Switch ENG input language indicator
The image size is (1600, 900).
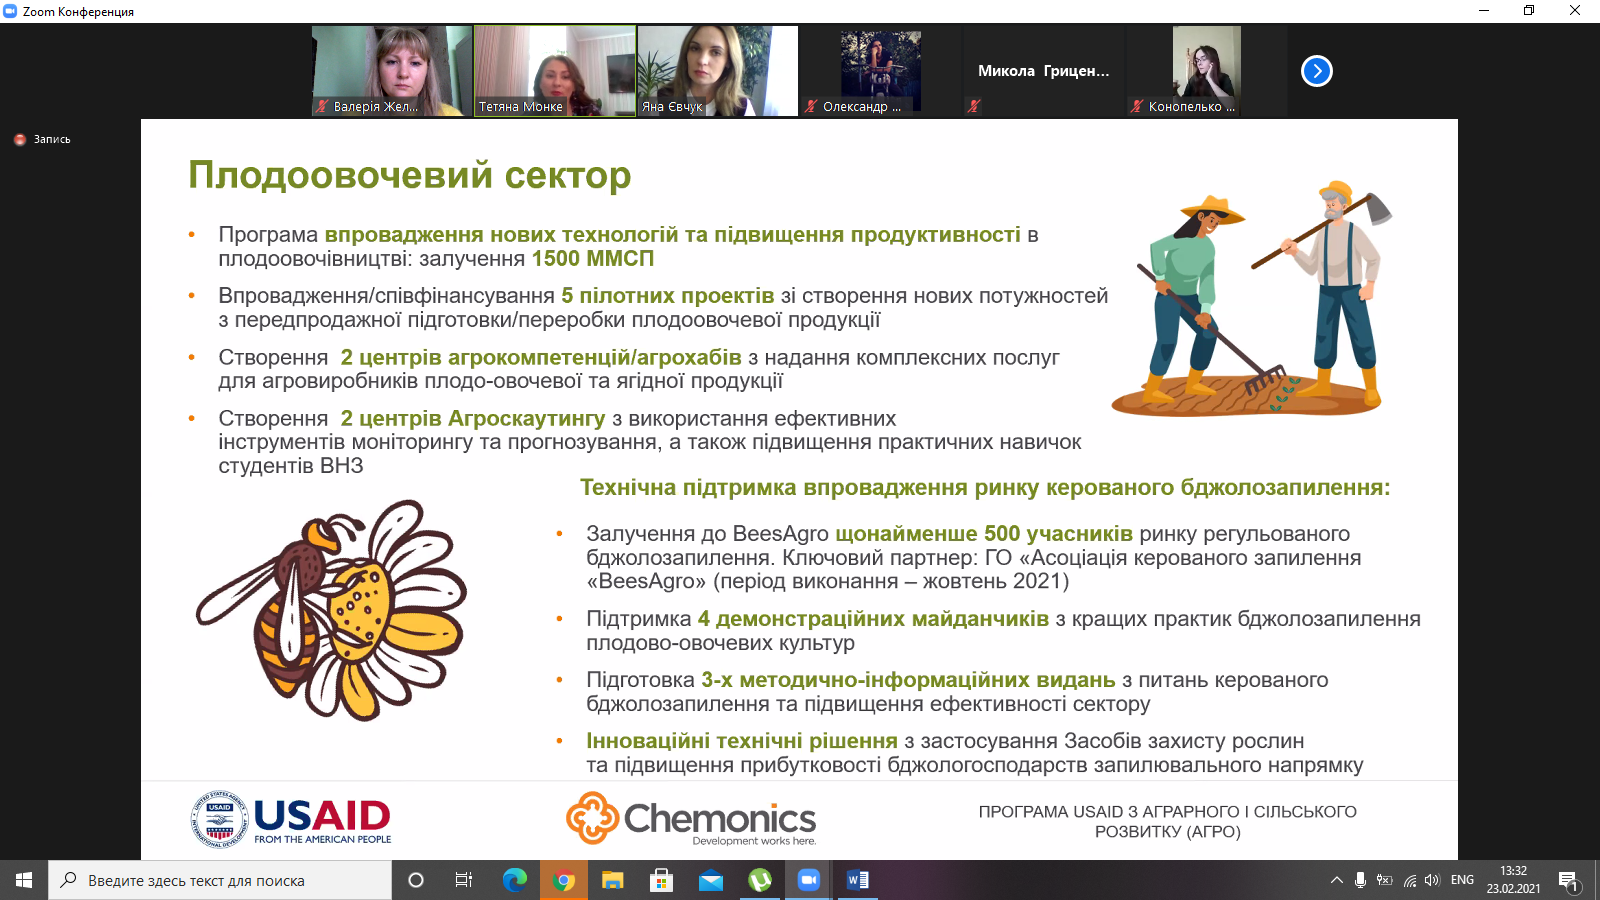coord(1462,880)
